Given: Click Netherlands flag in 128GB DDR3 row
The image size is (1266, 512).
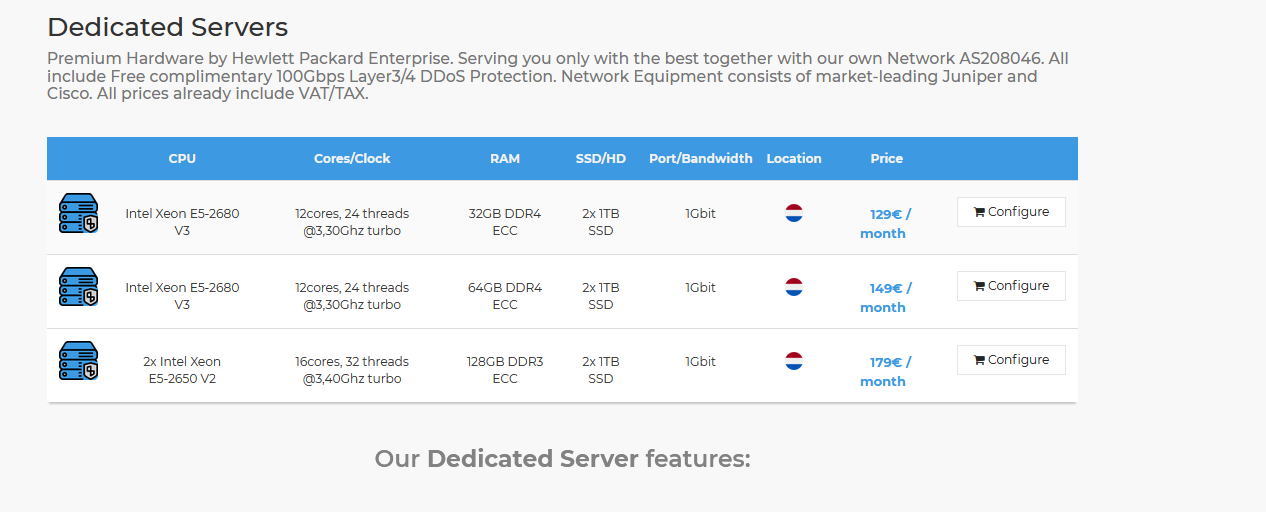Looking at the screenshot, I should click(794, 361).
